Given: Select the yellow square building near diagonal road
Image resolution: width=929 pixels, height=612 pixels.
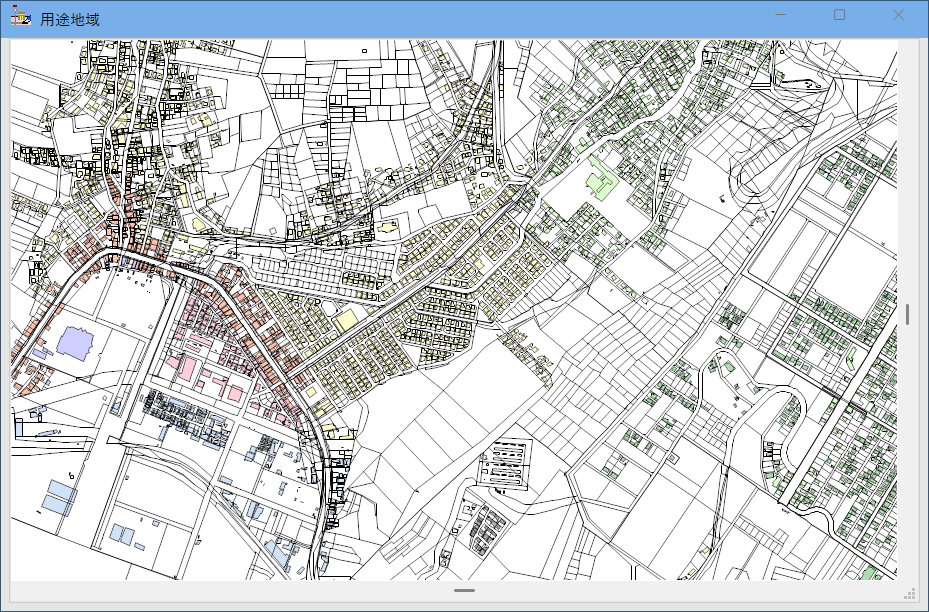Looking at the screenshot, I should point(346,321).
